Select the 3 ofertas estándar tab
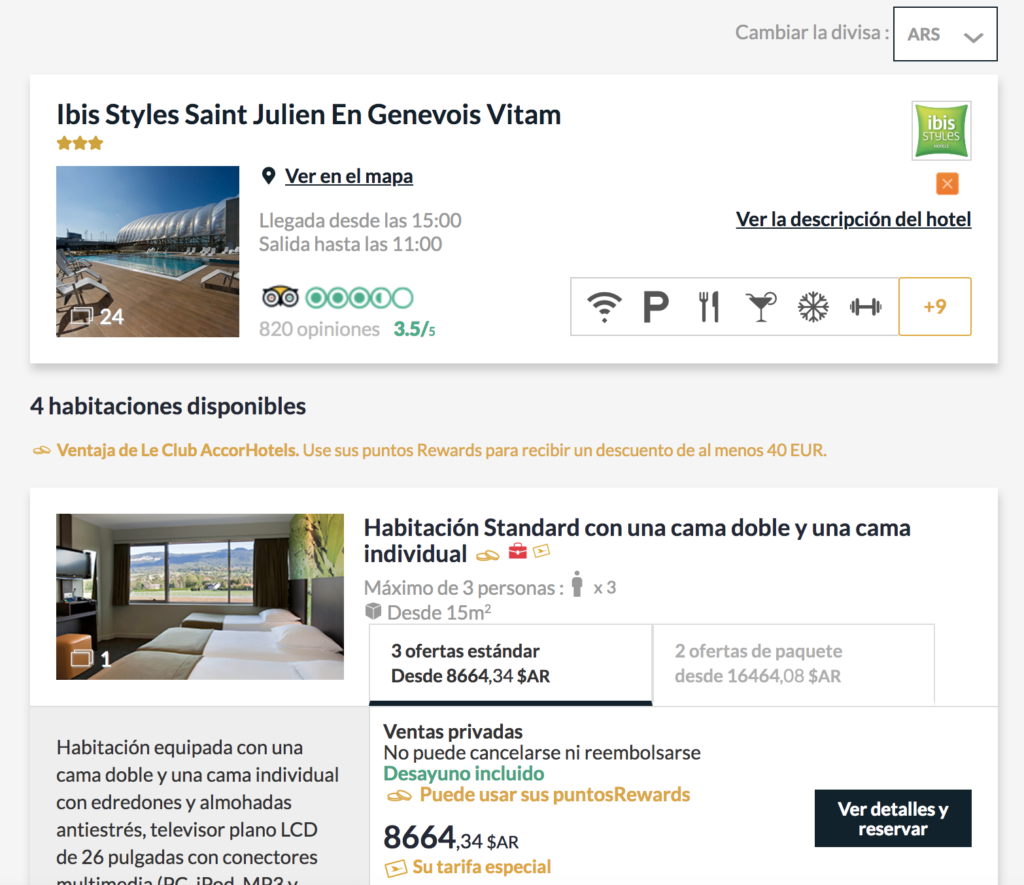This screenshot has width=1024, height=885. 511,664
